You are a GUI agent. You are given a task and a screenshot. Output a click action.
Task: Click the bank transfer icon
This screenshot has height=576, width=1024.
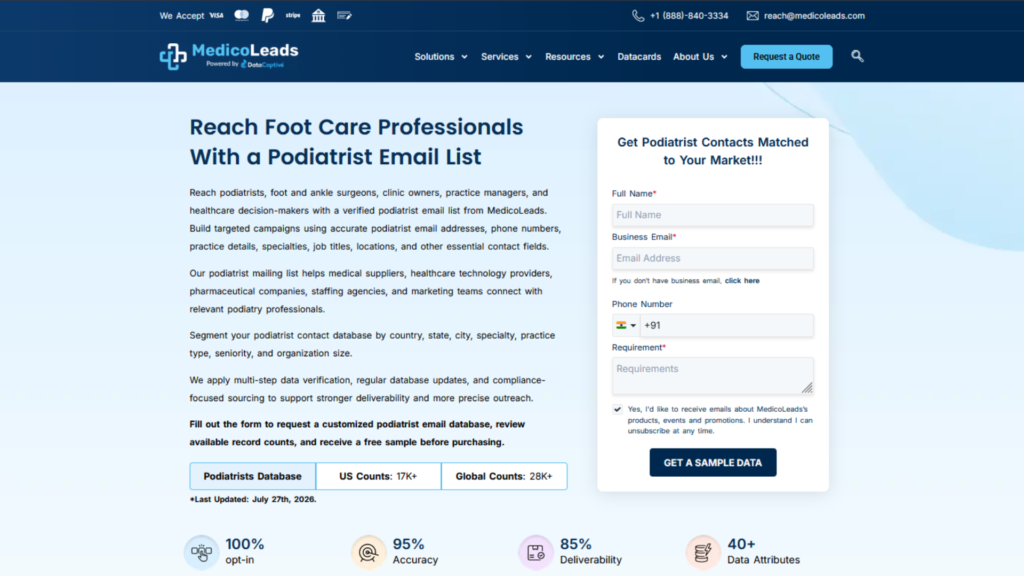(x=318, y=16)
